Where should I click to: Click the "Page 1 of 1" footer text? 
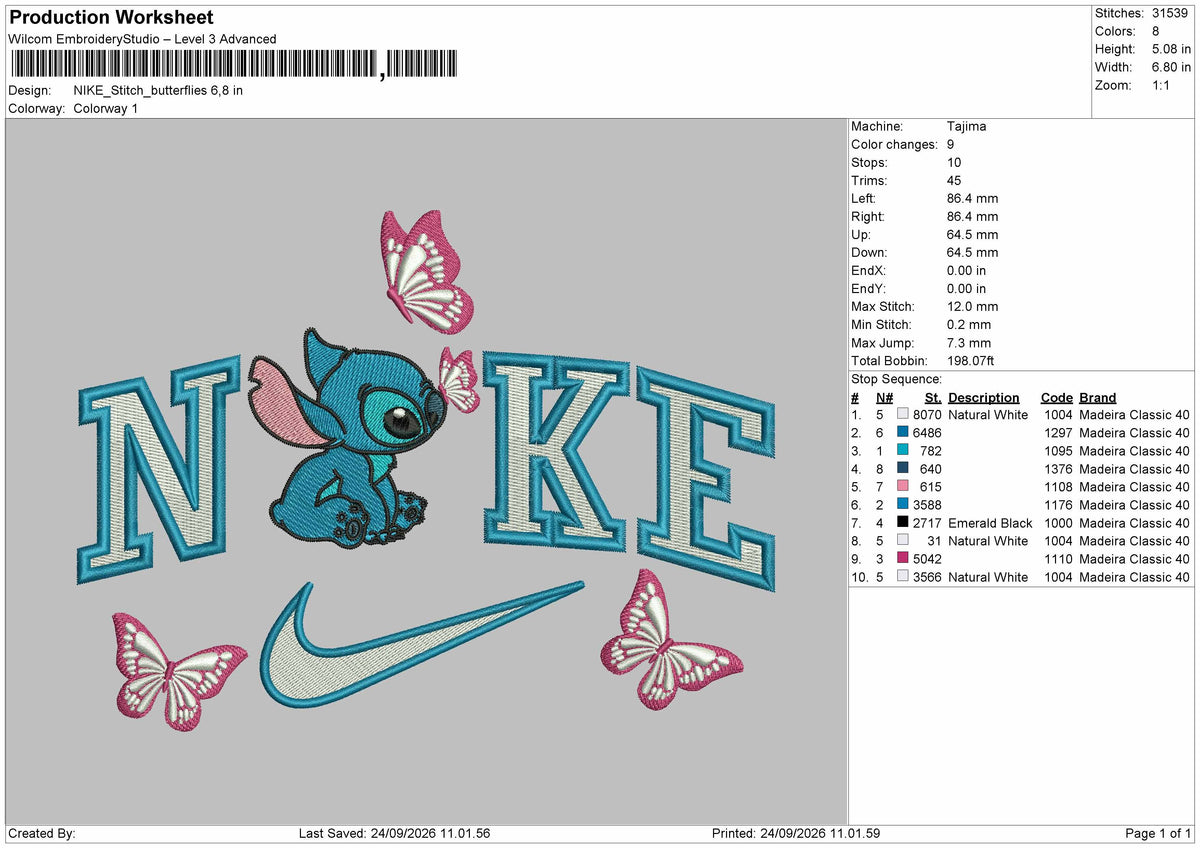pos(1159,834)
